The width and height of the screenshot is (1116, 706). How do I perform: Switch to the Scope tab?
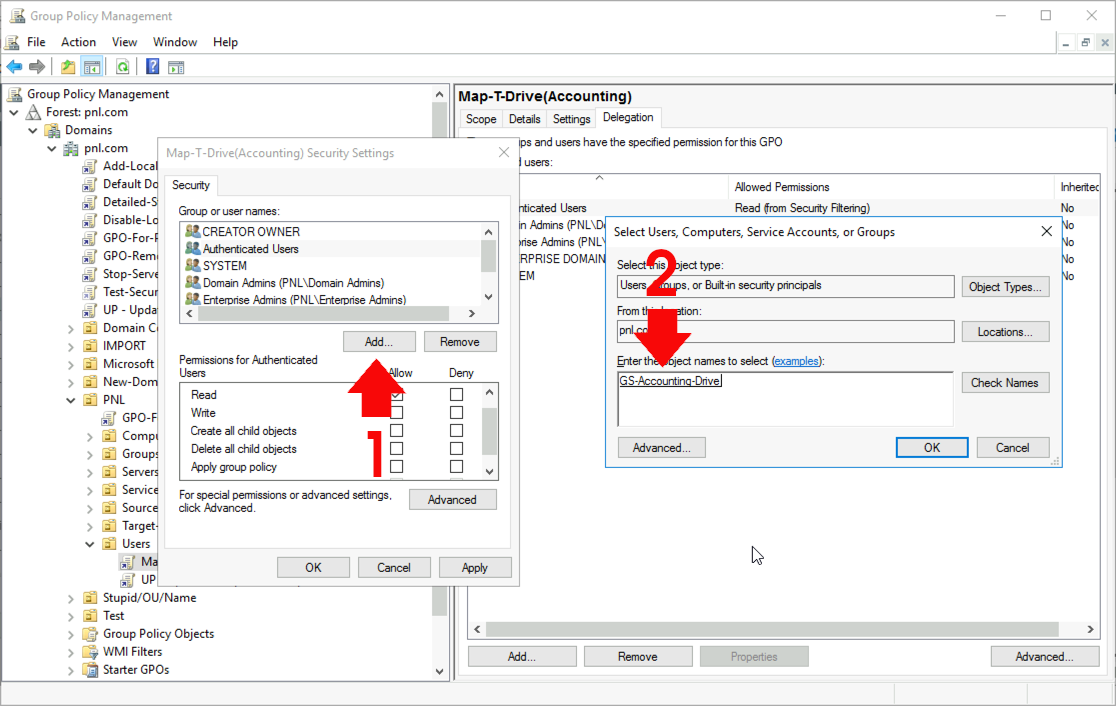(480, 118)
